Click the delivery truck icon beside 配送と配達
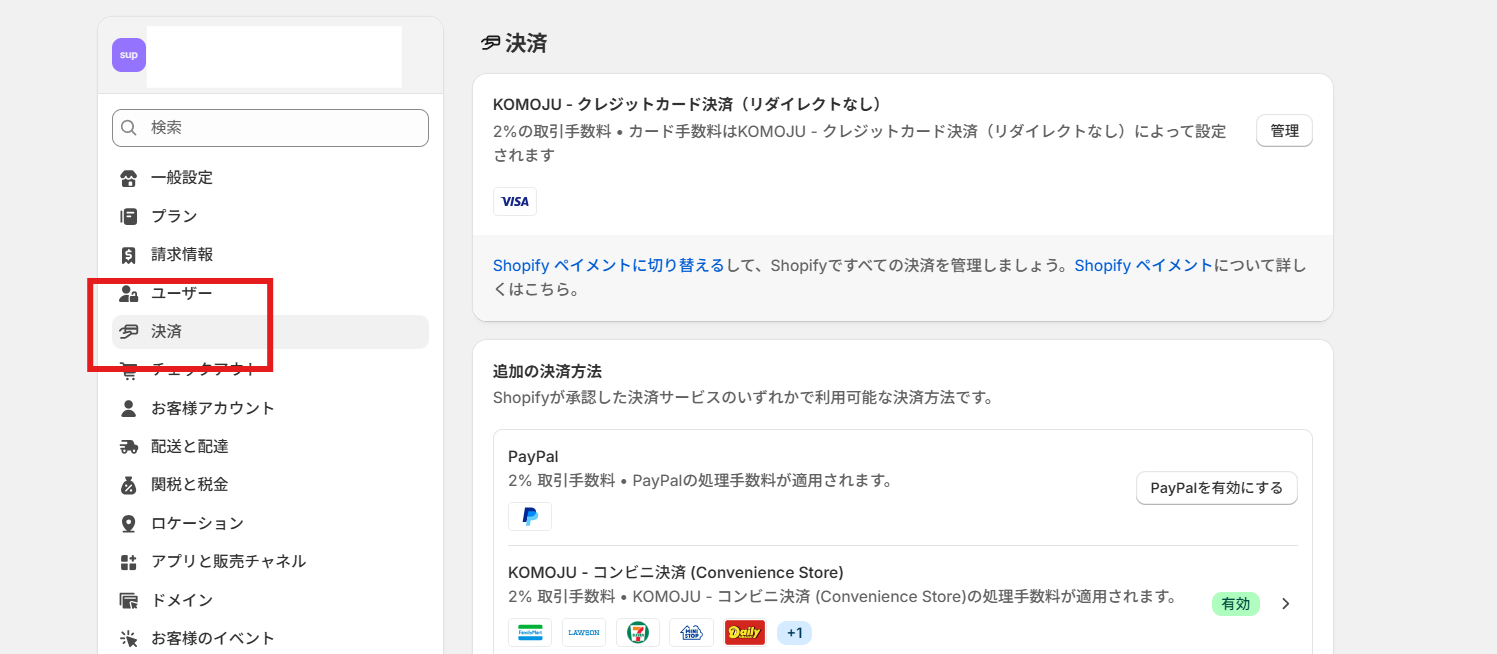The width and height of the screenshot is (1497, 654). [128, 447]
